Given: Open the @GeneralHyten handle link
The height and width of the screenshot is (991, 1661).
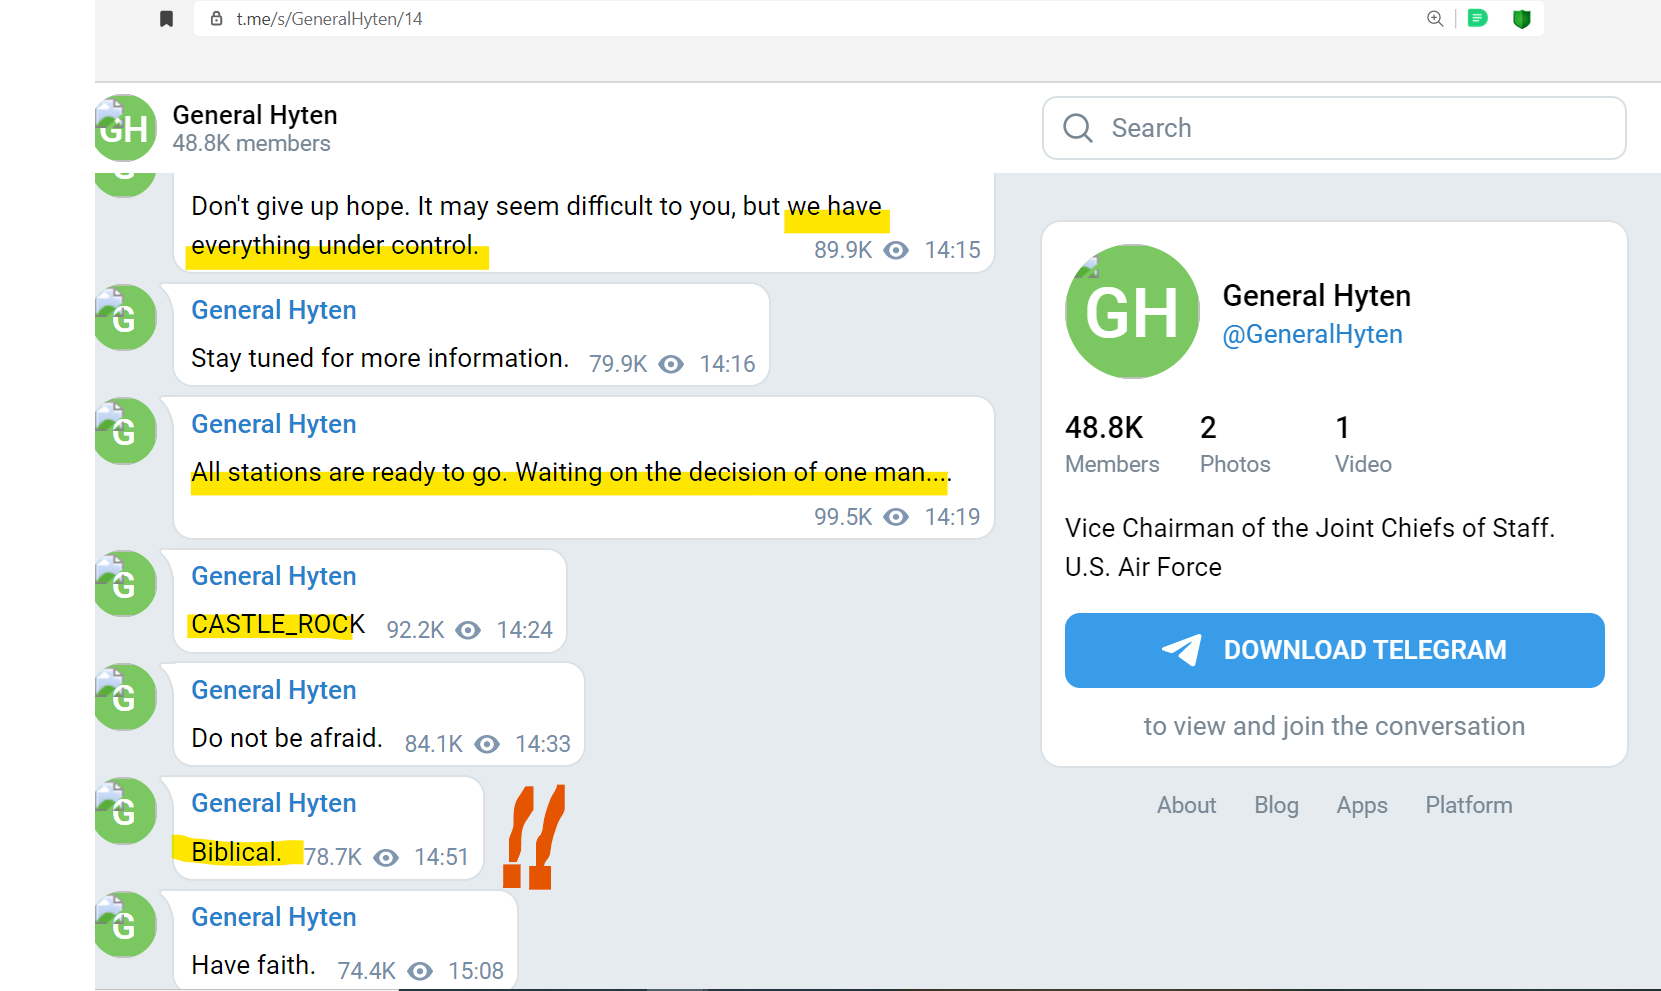Looking at the screenshot, I should tap(1312, 334).
